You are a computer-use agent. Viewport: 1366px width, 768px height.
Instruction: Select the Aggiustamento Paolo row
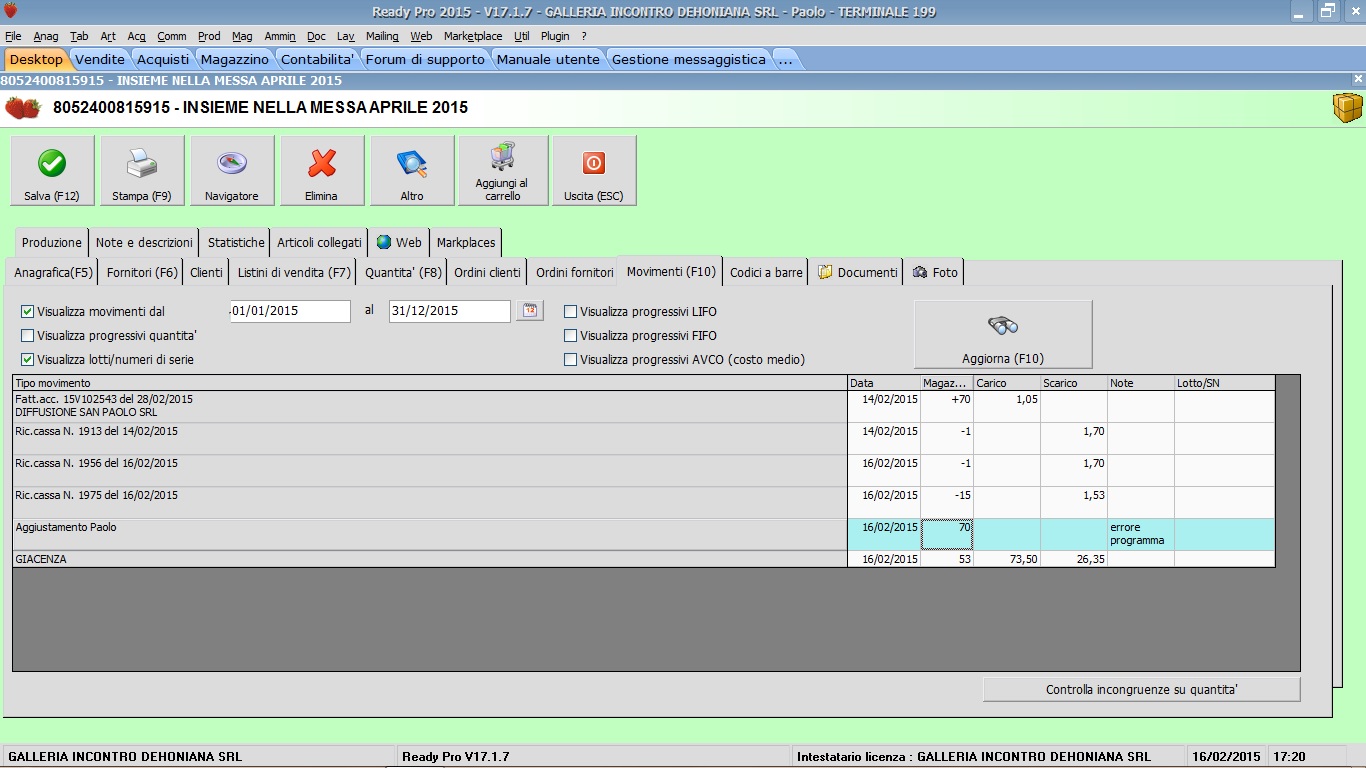[x=644, y=534]
